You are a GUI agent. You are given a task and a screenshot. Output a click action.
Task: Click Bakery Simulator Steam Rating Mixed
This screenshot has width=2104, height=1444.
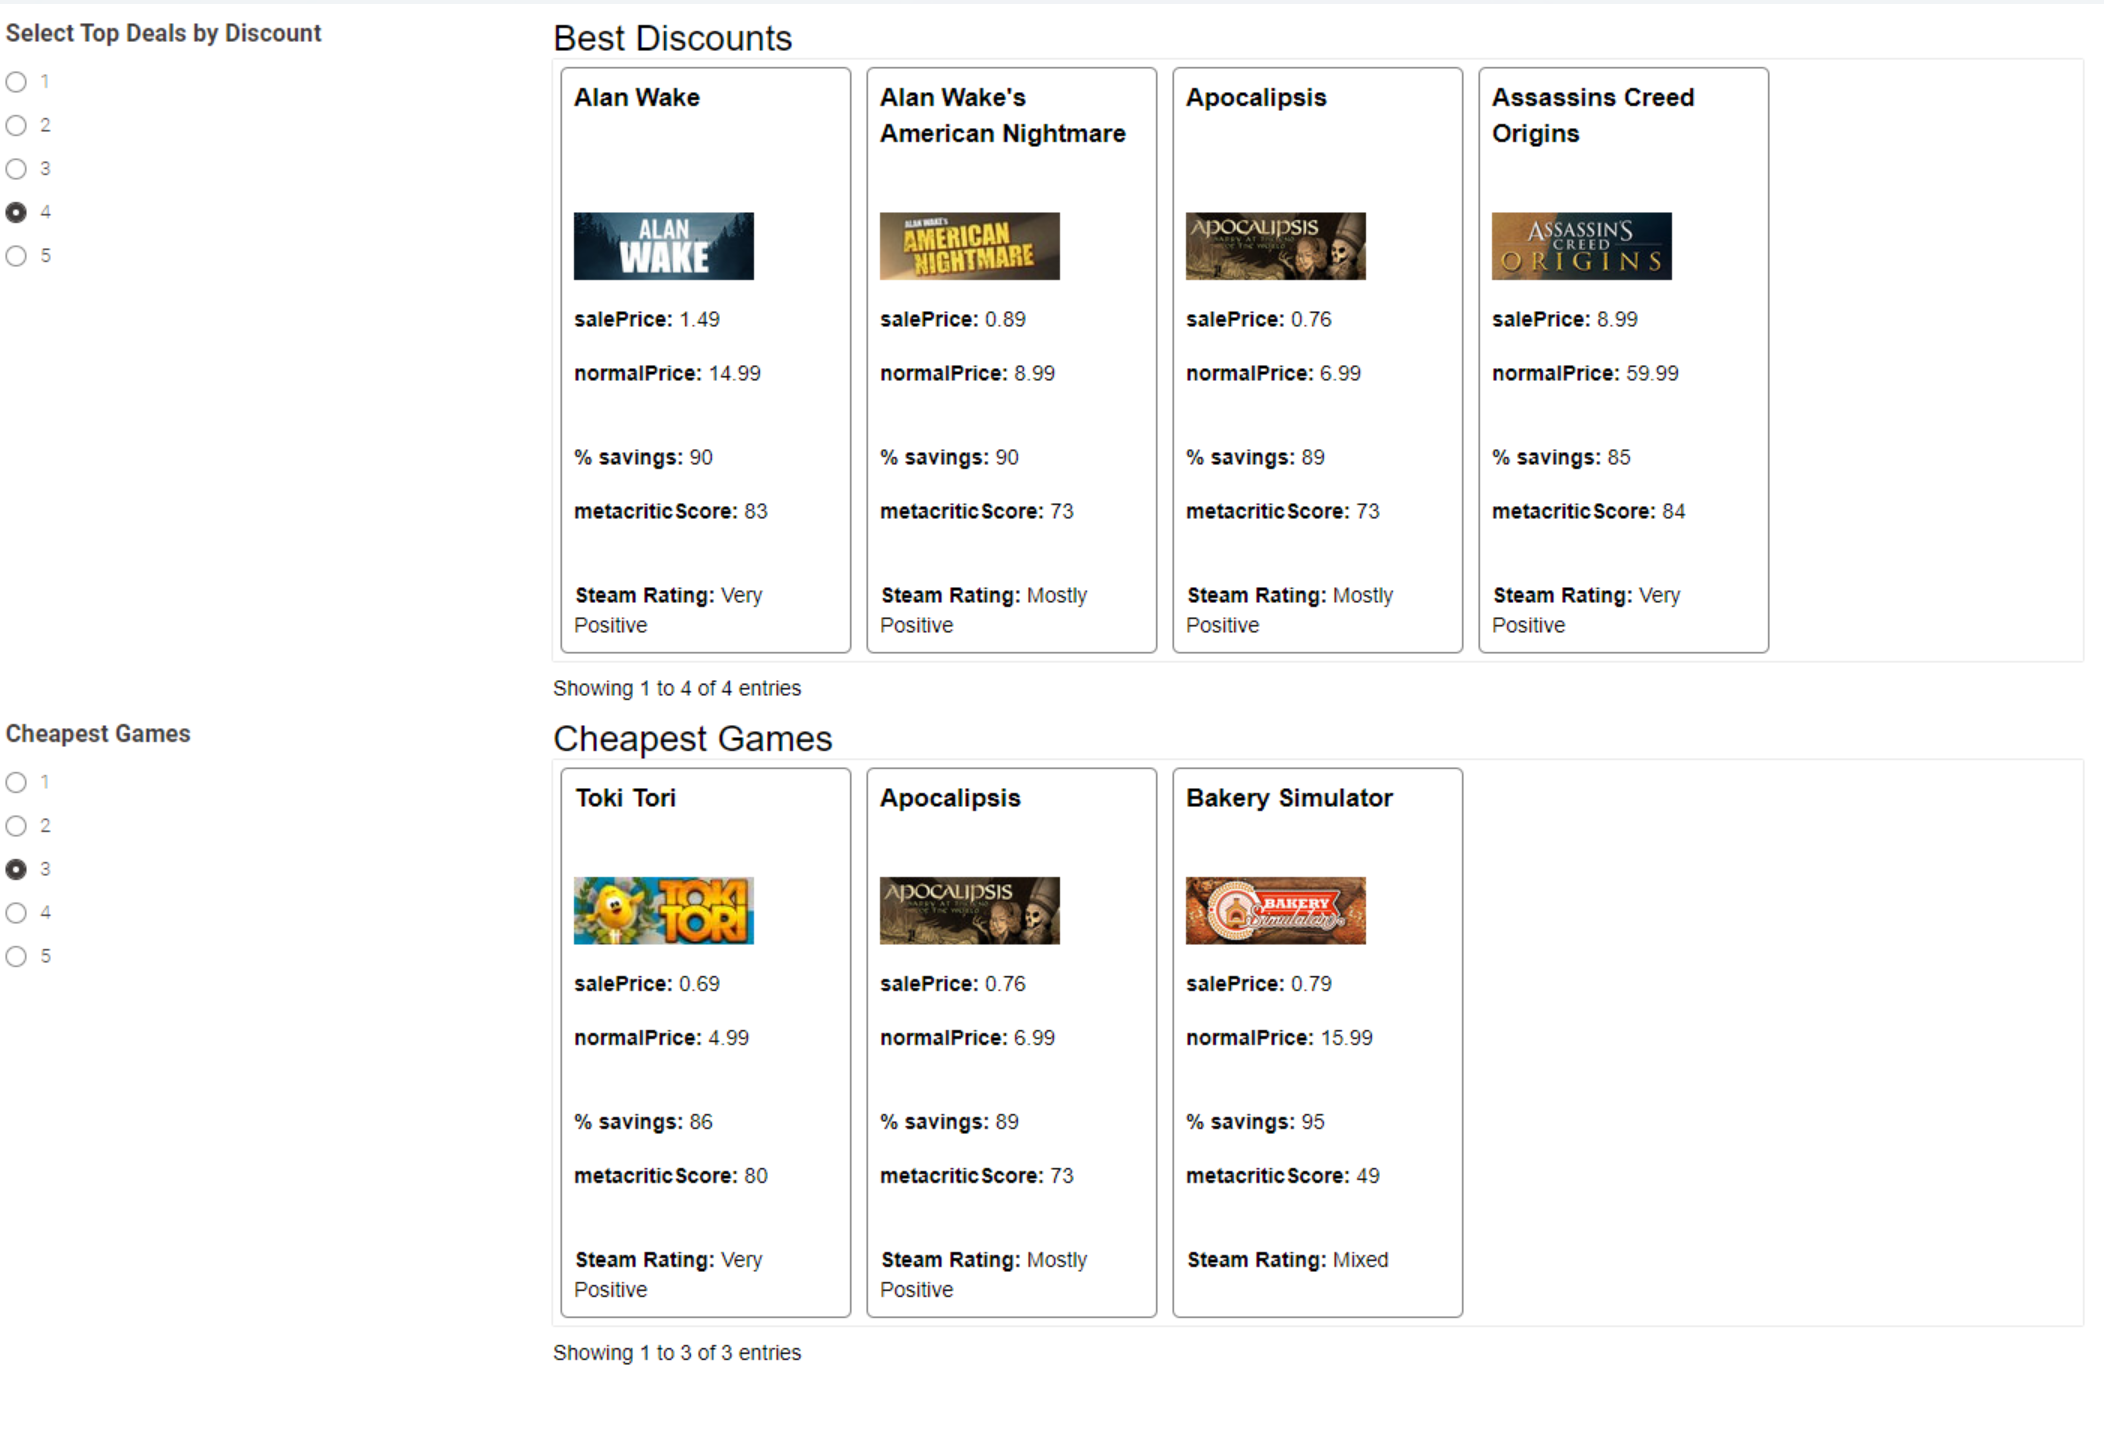point(1288,1260)
